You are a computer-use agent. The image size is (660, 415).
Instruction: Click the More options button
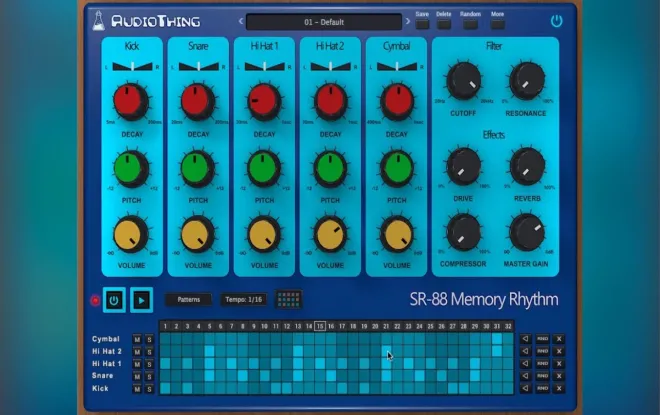(x=498, y=24)
